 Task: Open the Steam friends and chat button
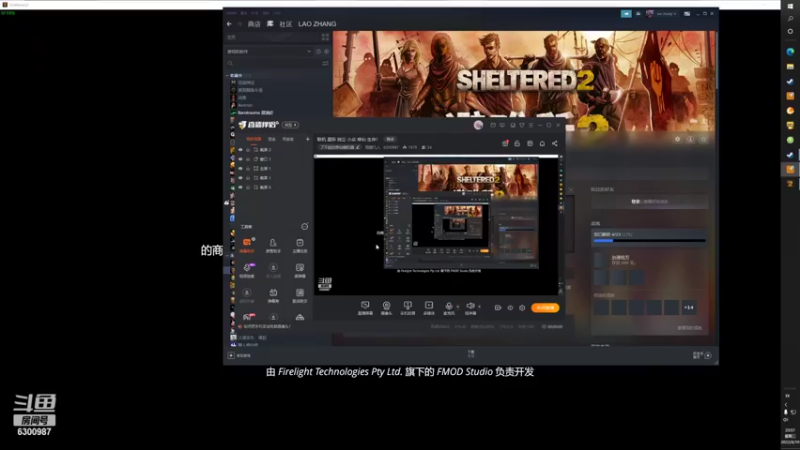coord(703,355)
